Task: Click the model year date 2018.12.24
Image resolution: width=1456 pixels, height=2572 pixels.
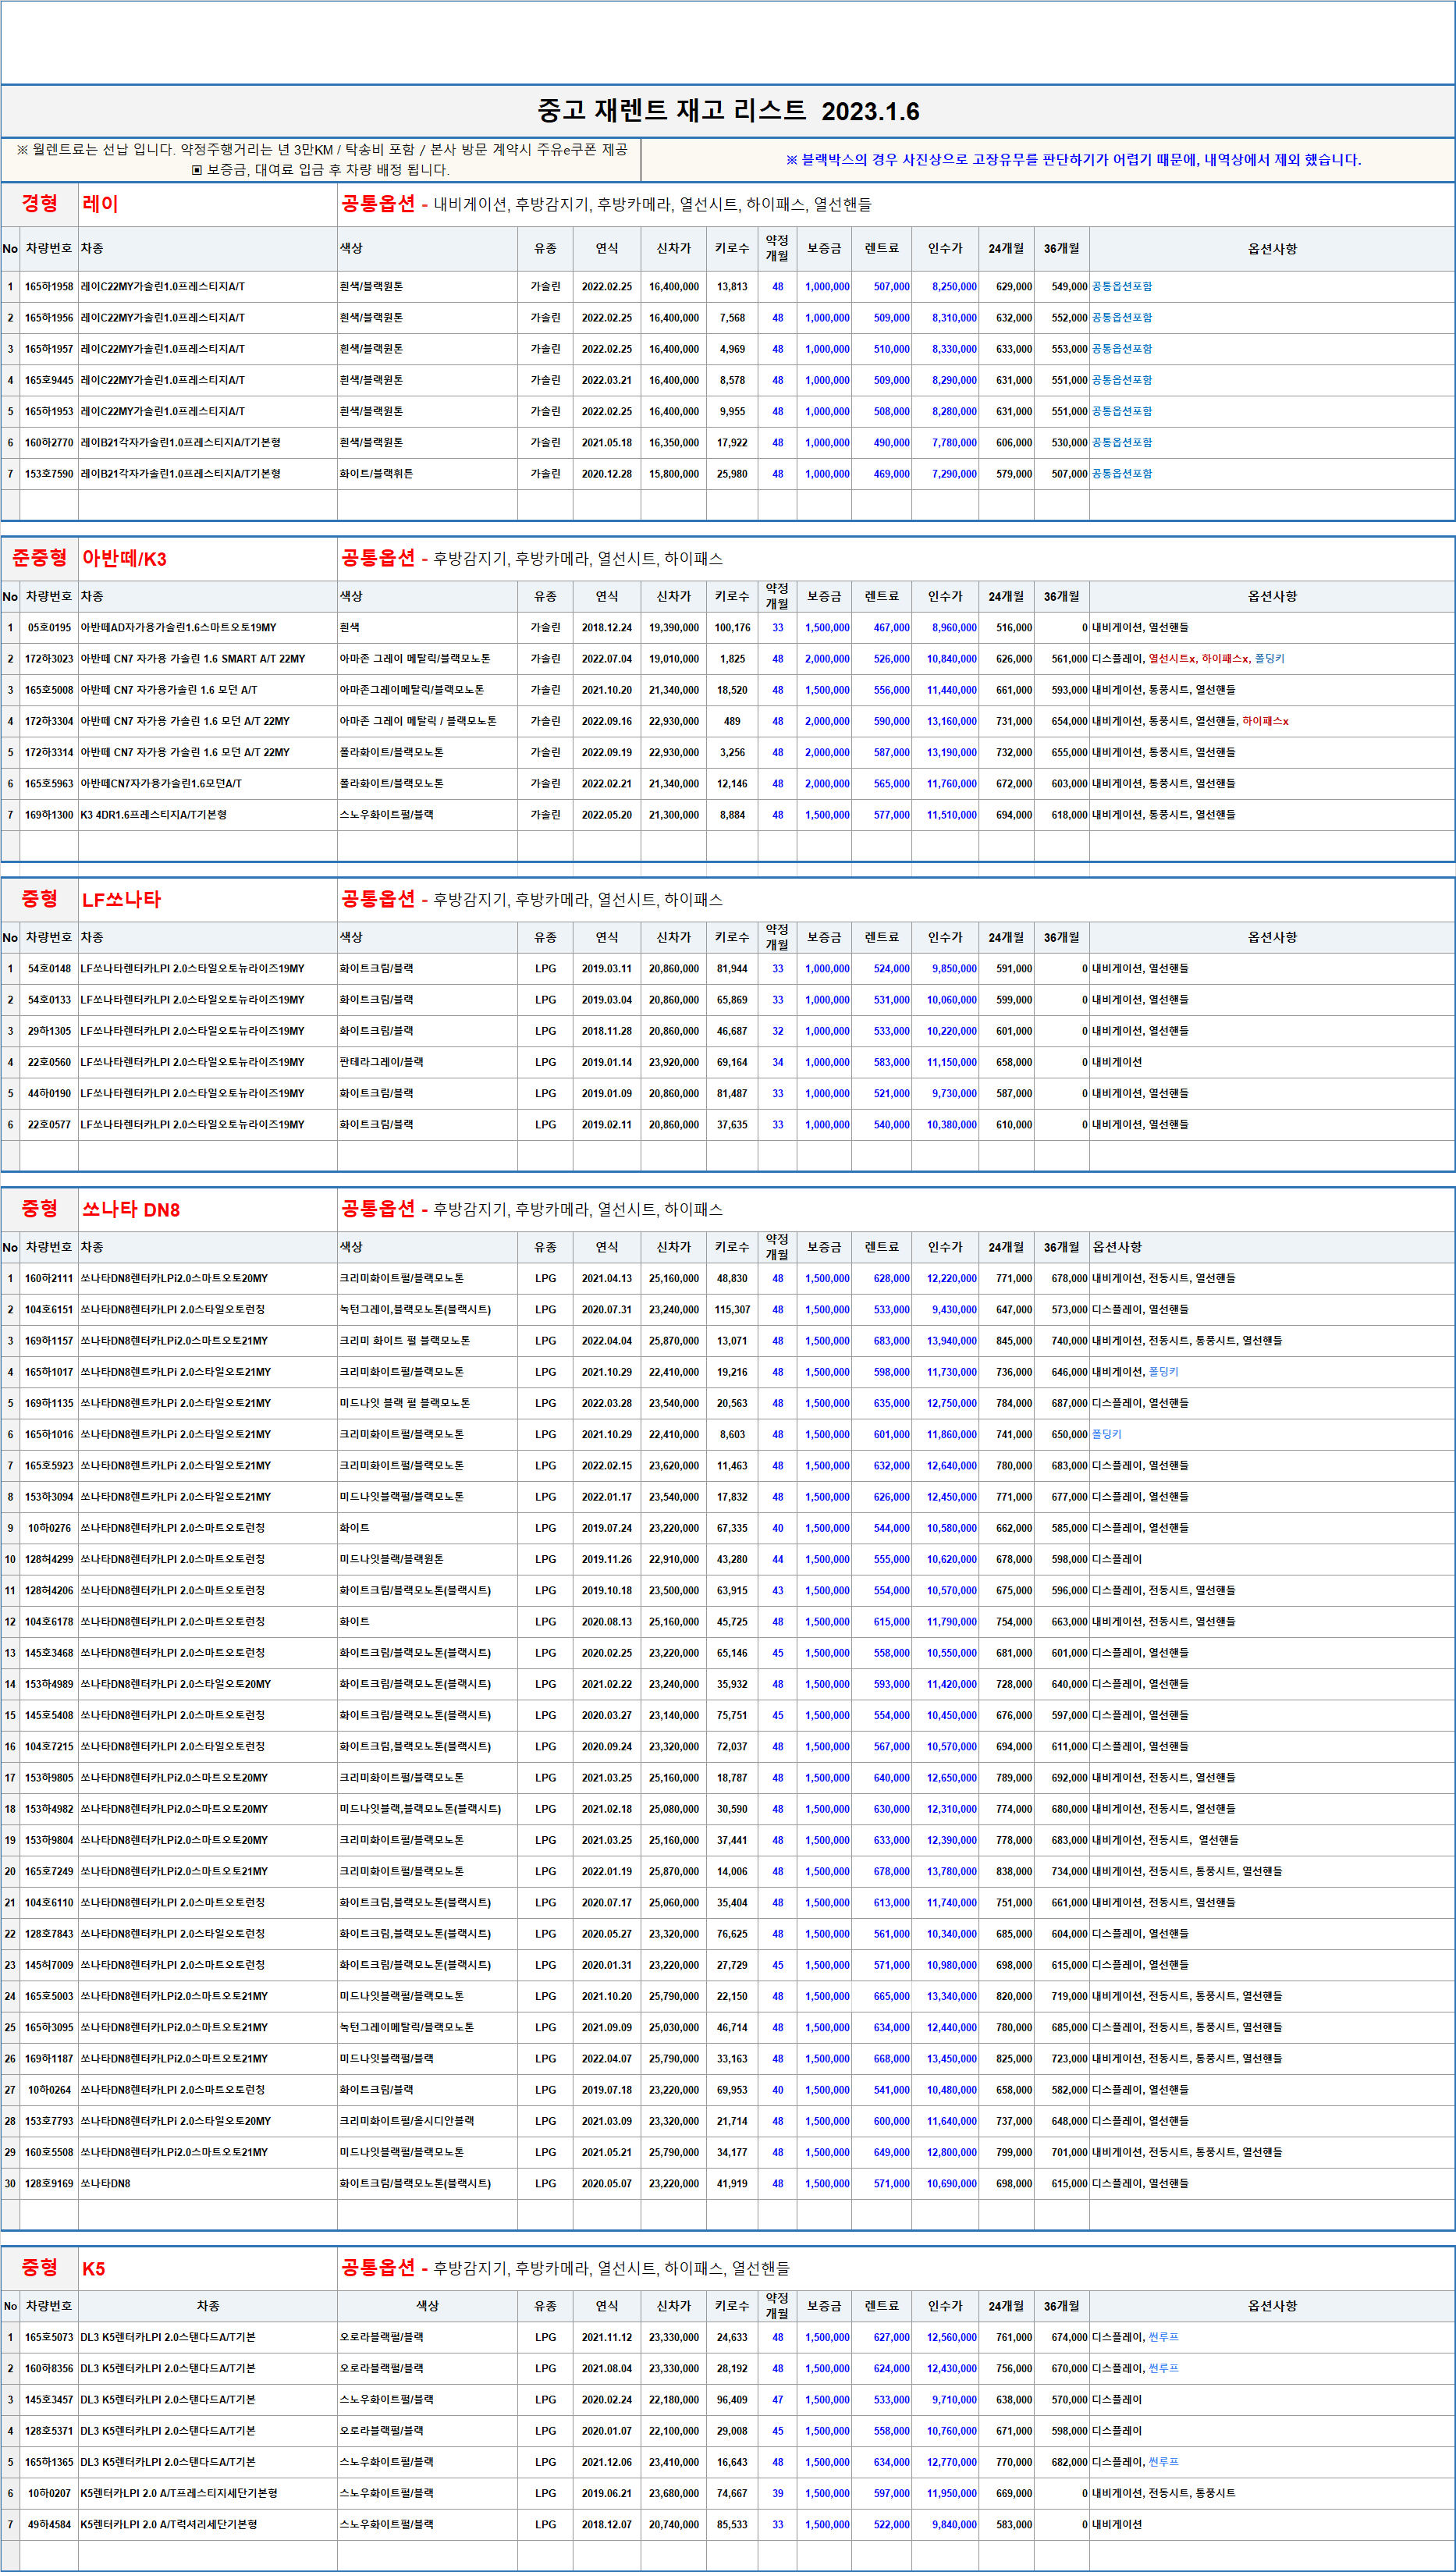Action: [607, 628]
